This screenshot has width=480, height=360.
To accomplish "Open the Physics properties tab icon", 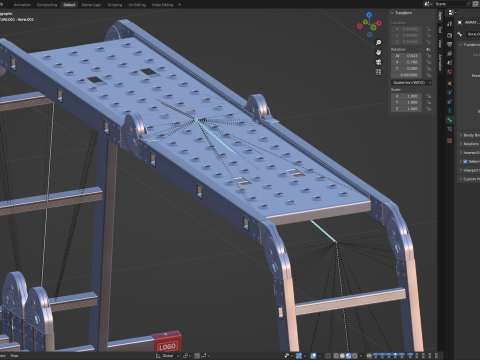I will click(x=449, y=92).
